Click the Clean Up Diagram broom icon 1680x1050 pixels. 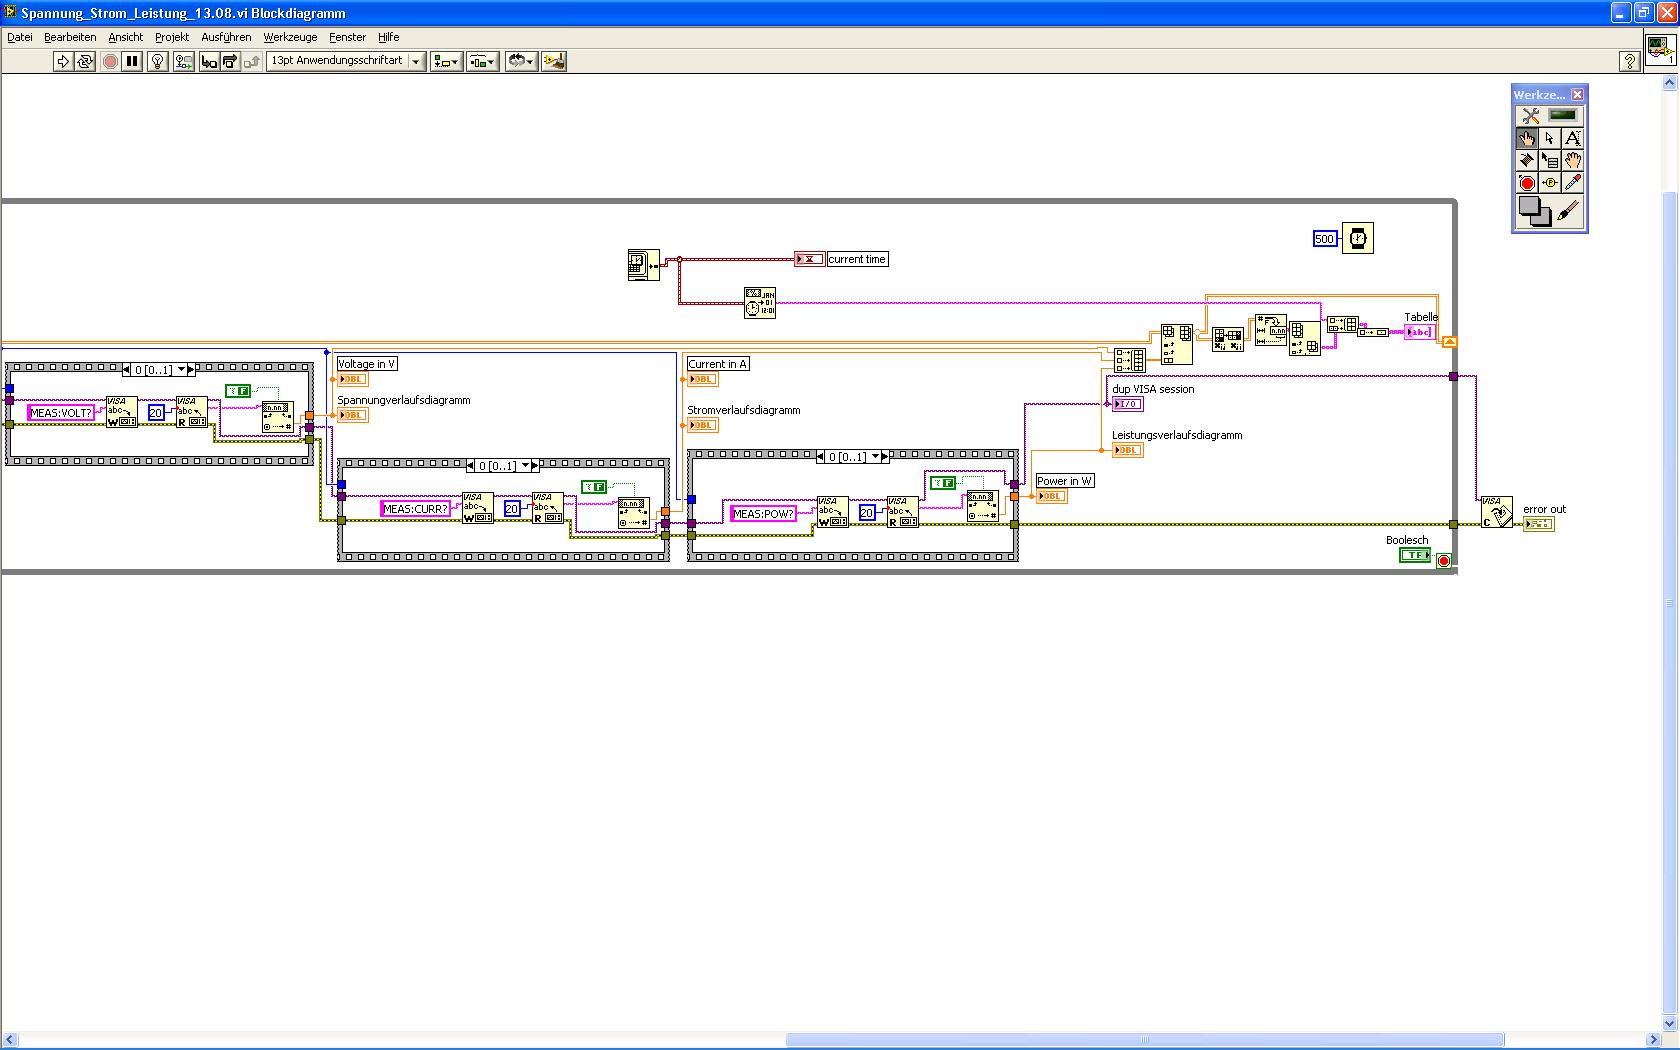(554, 61)
